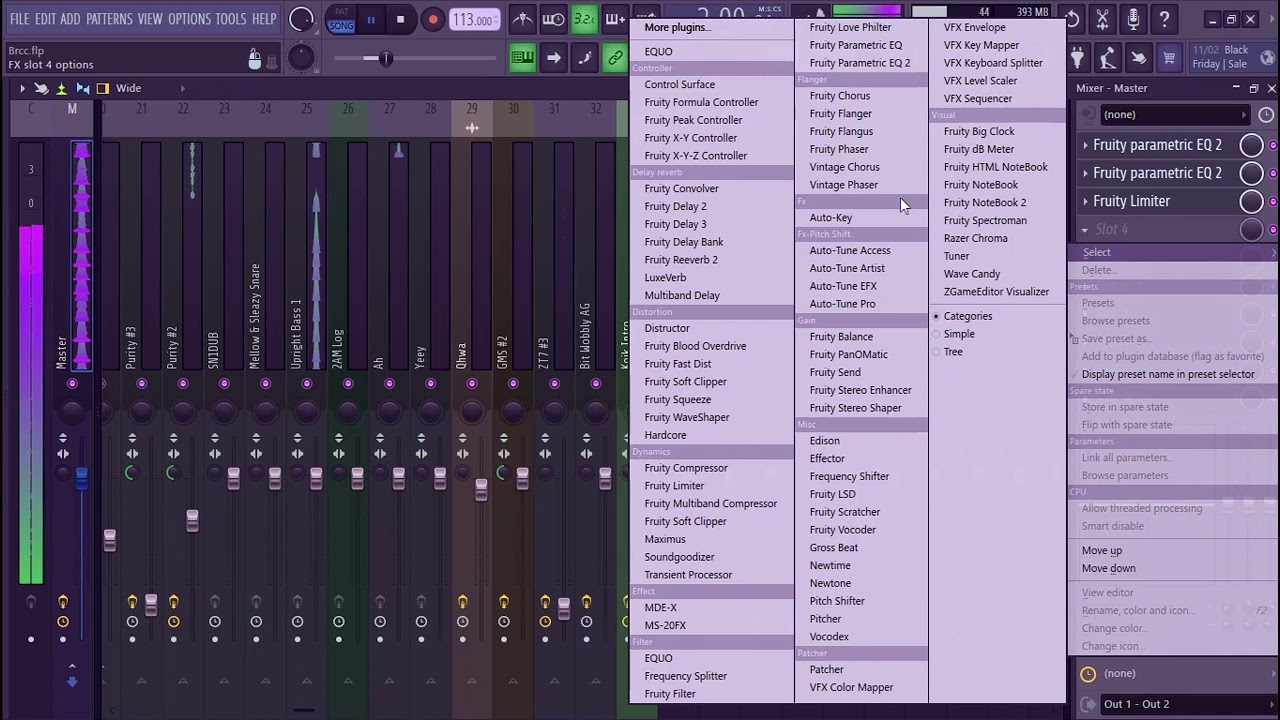
Task: Toggle the metronome icon
Action: [522, 19]
